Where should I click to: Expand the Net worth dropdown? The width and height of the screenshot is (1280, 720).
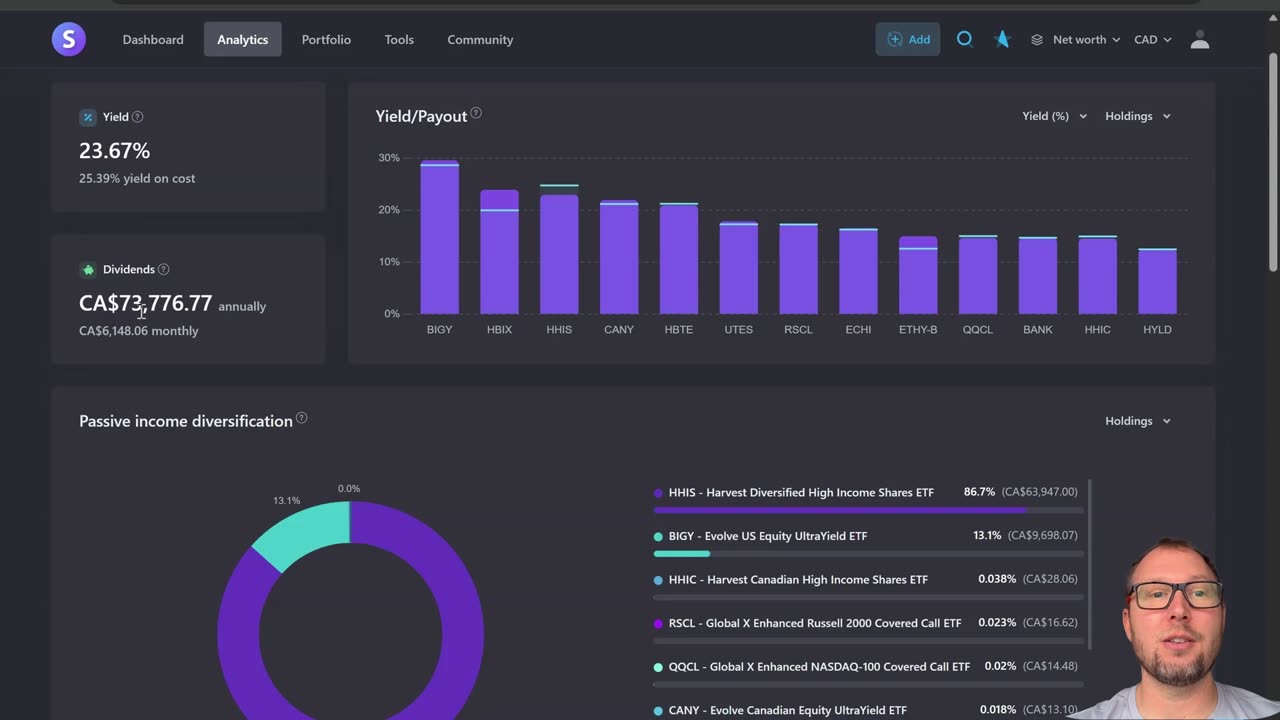[x=1075, y=40]
